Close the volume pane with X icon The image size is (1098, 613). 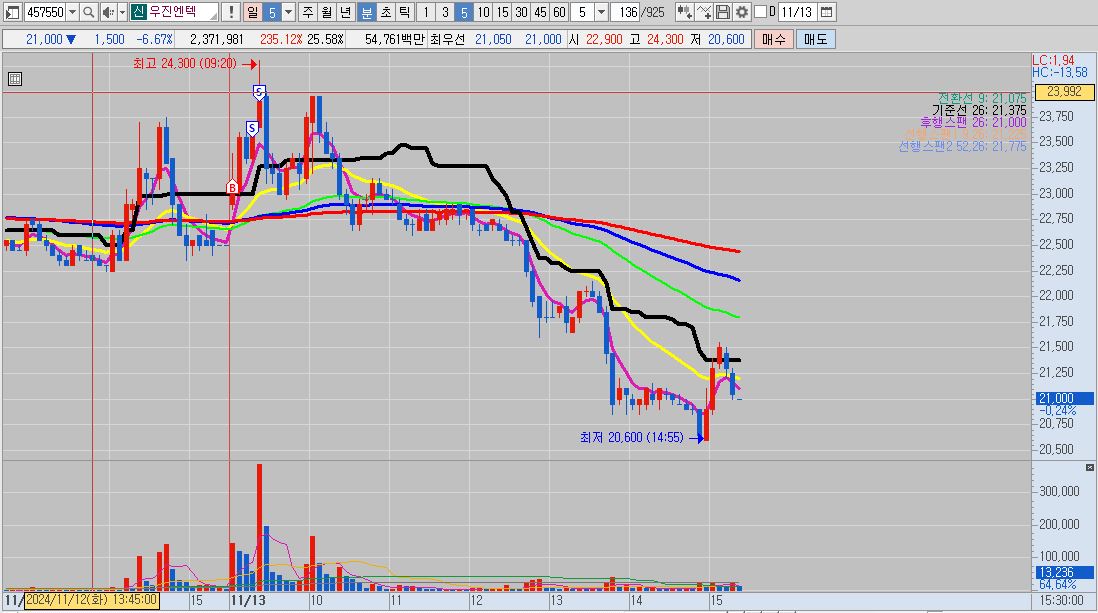pyautogui.click(x=1090, y=467)
